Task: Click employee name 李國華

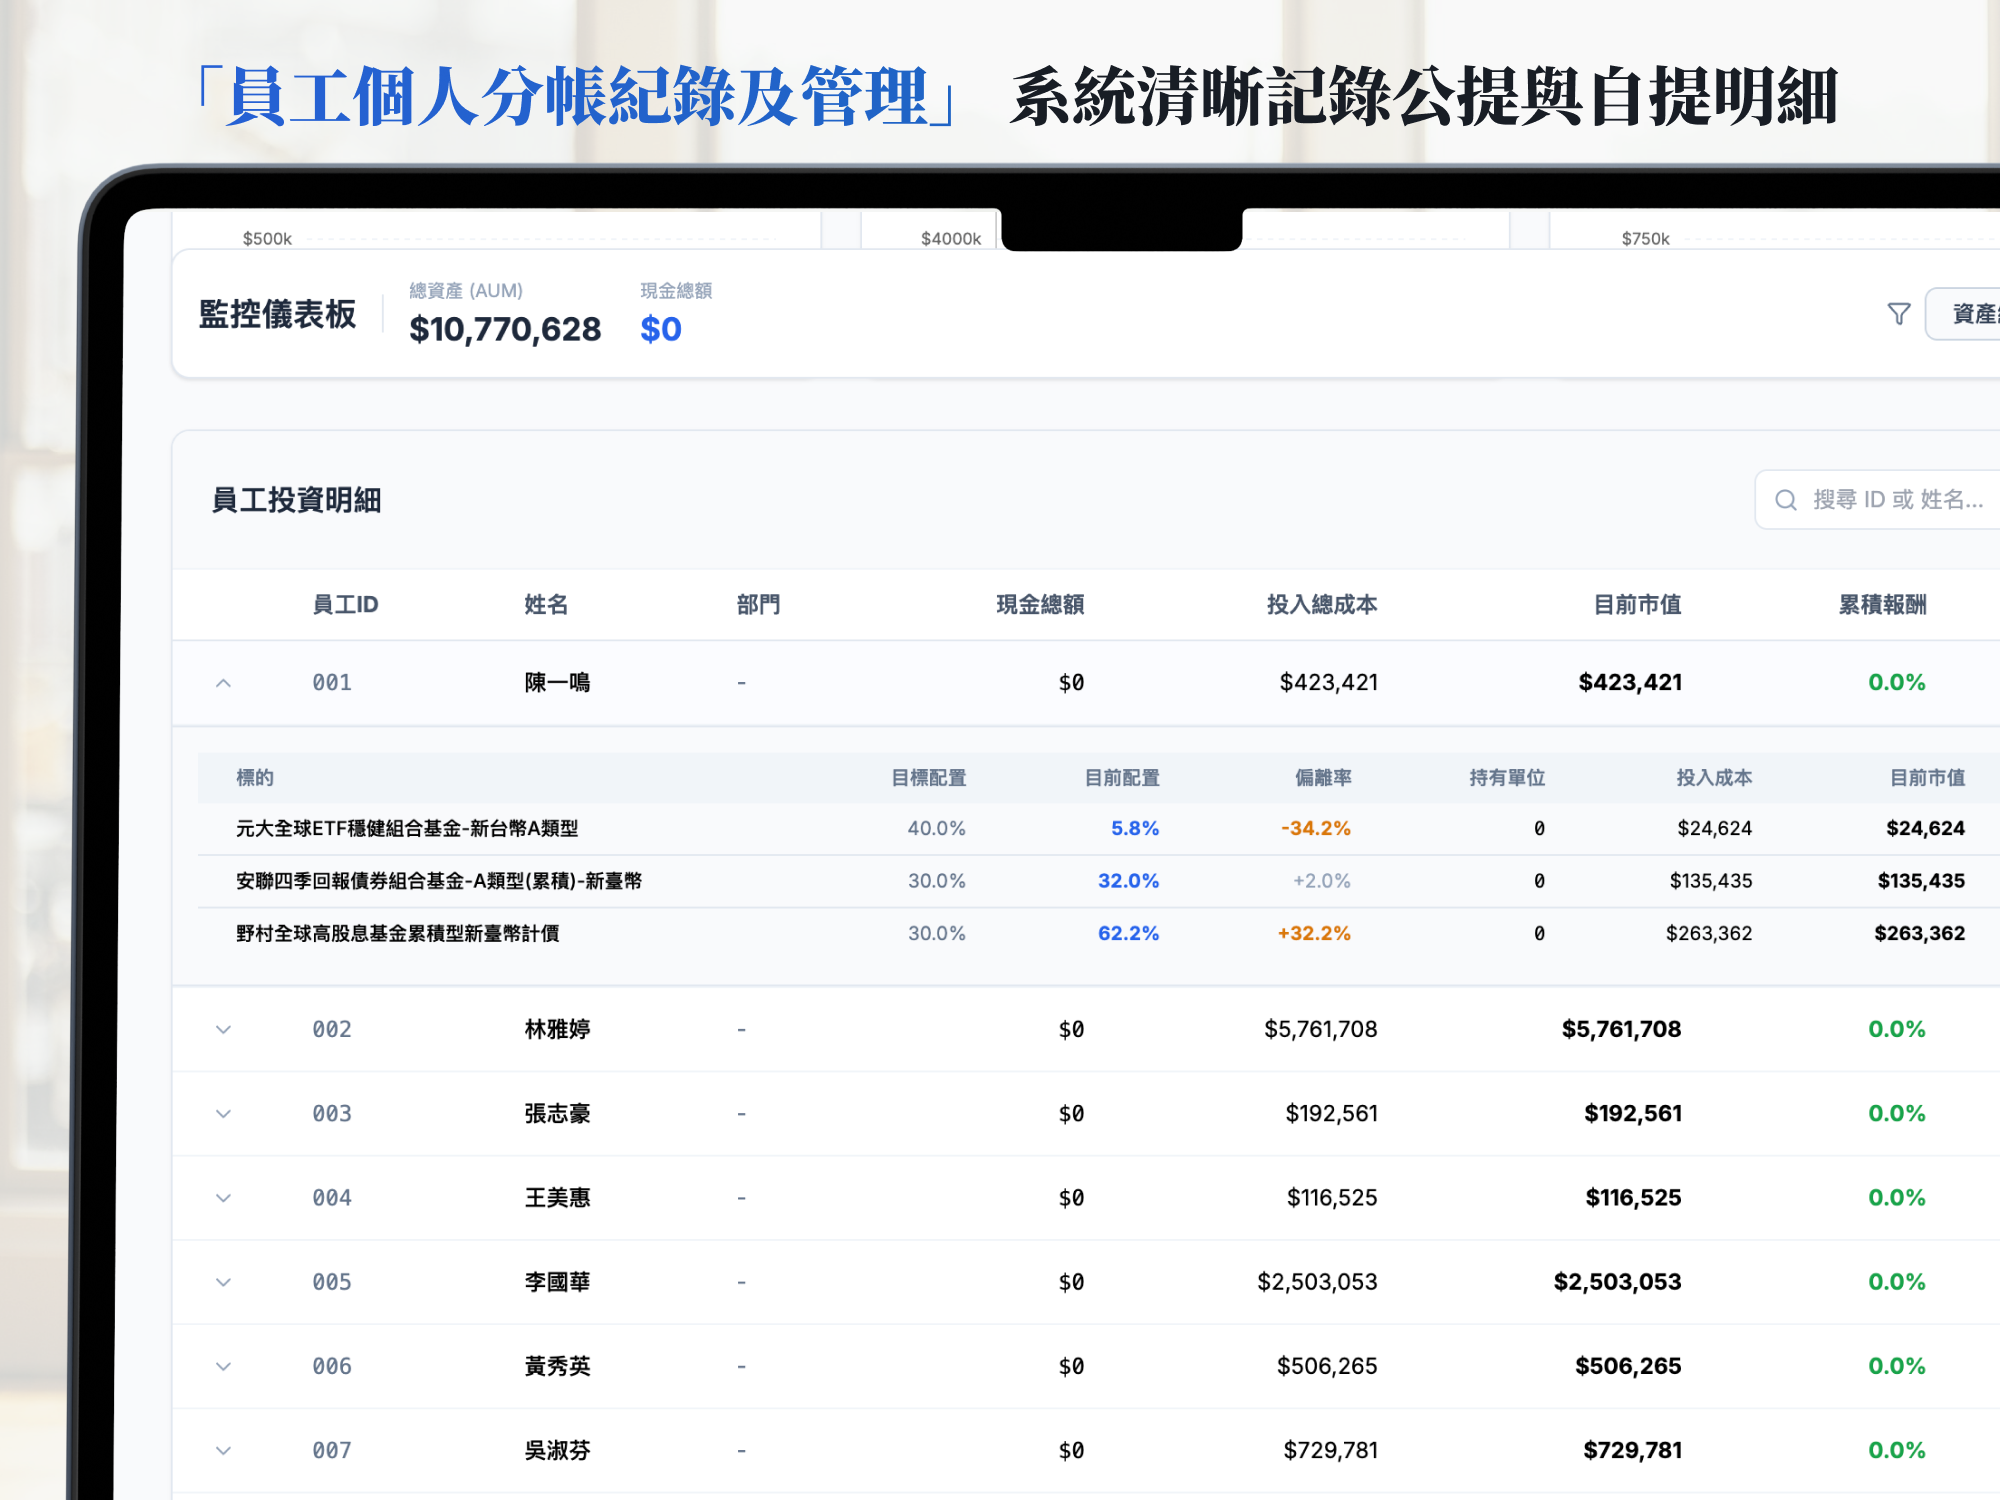Action: pos(557,1282)
